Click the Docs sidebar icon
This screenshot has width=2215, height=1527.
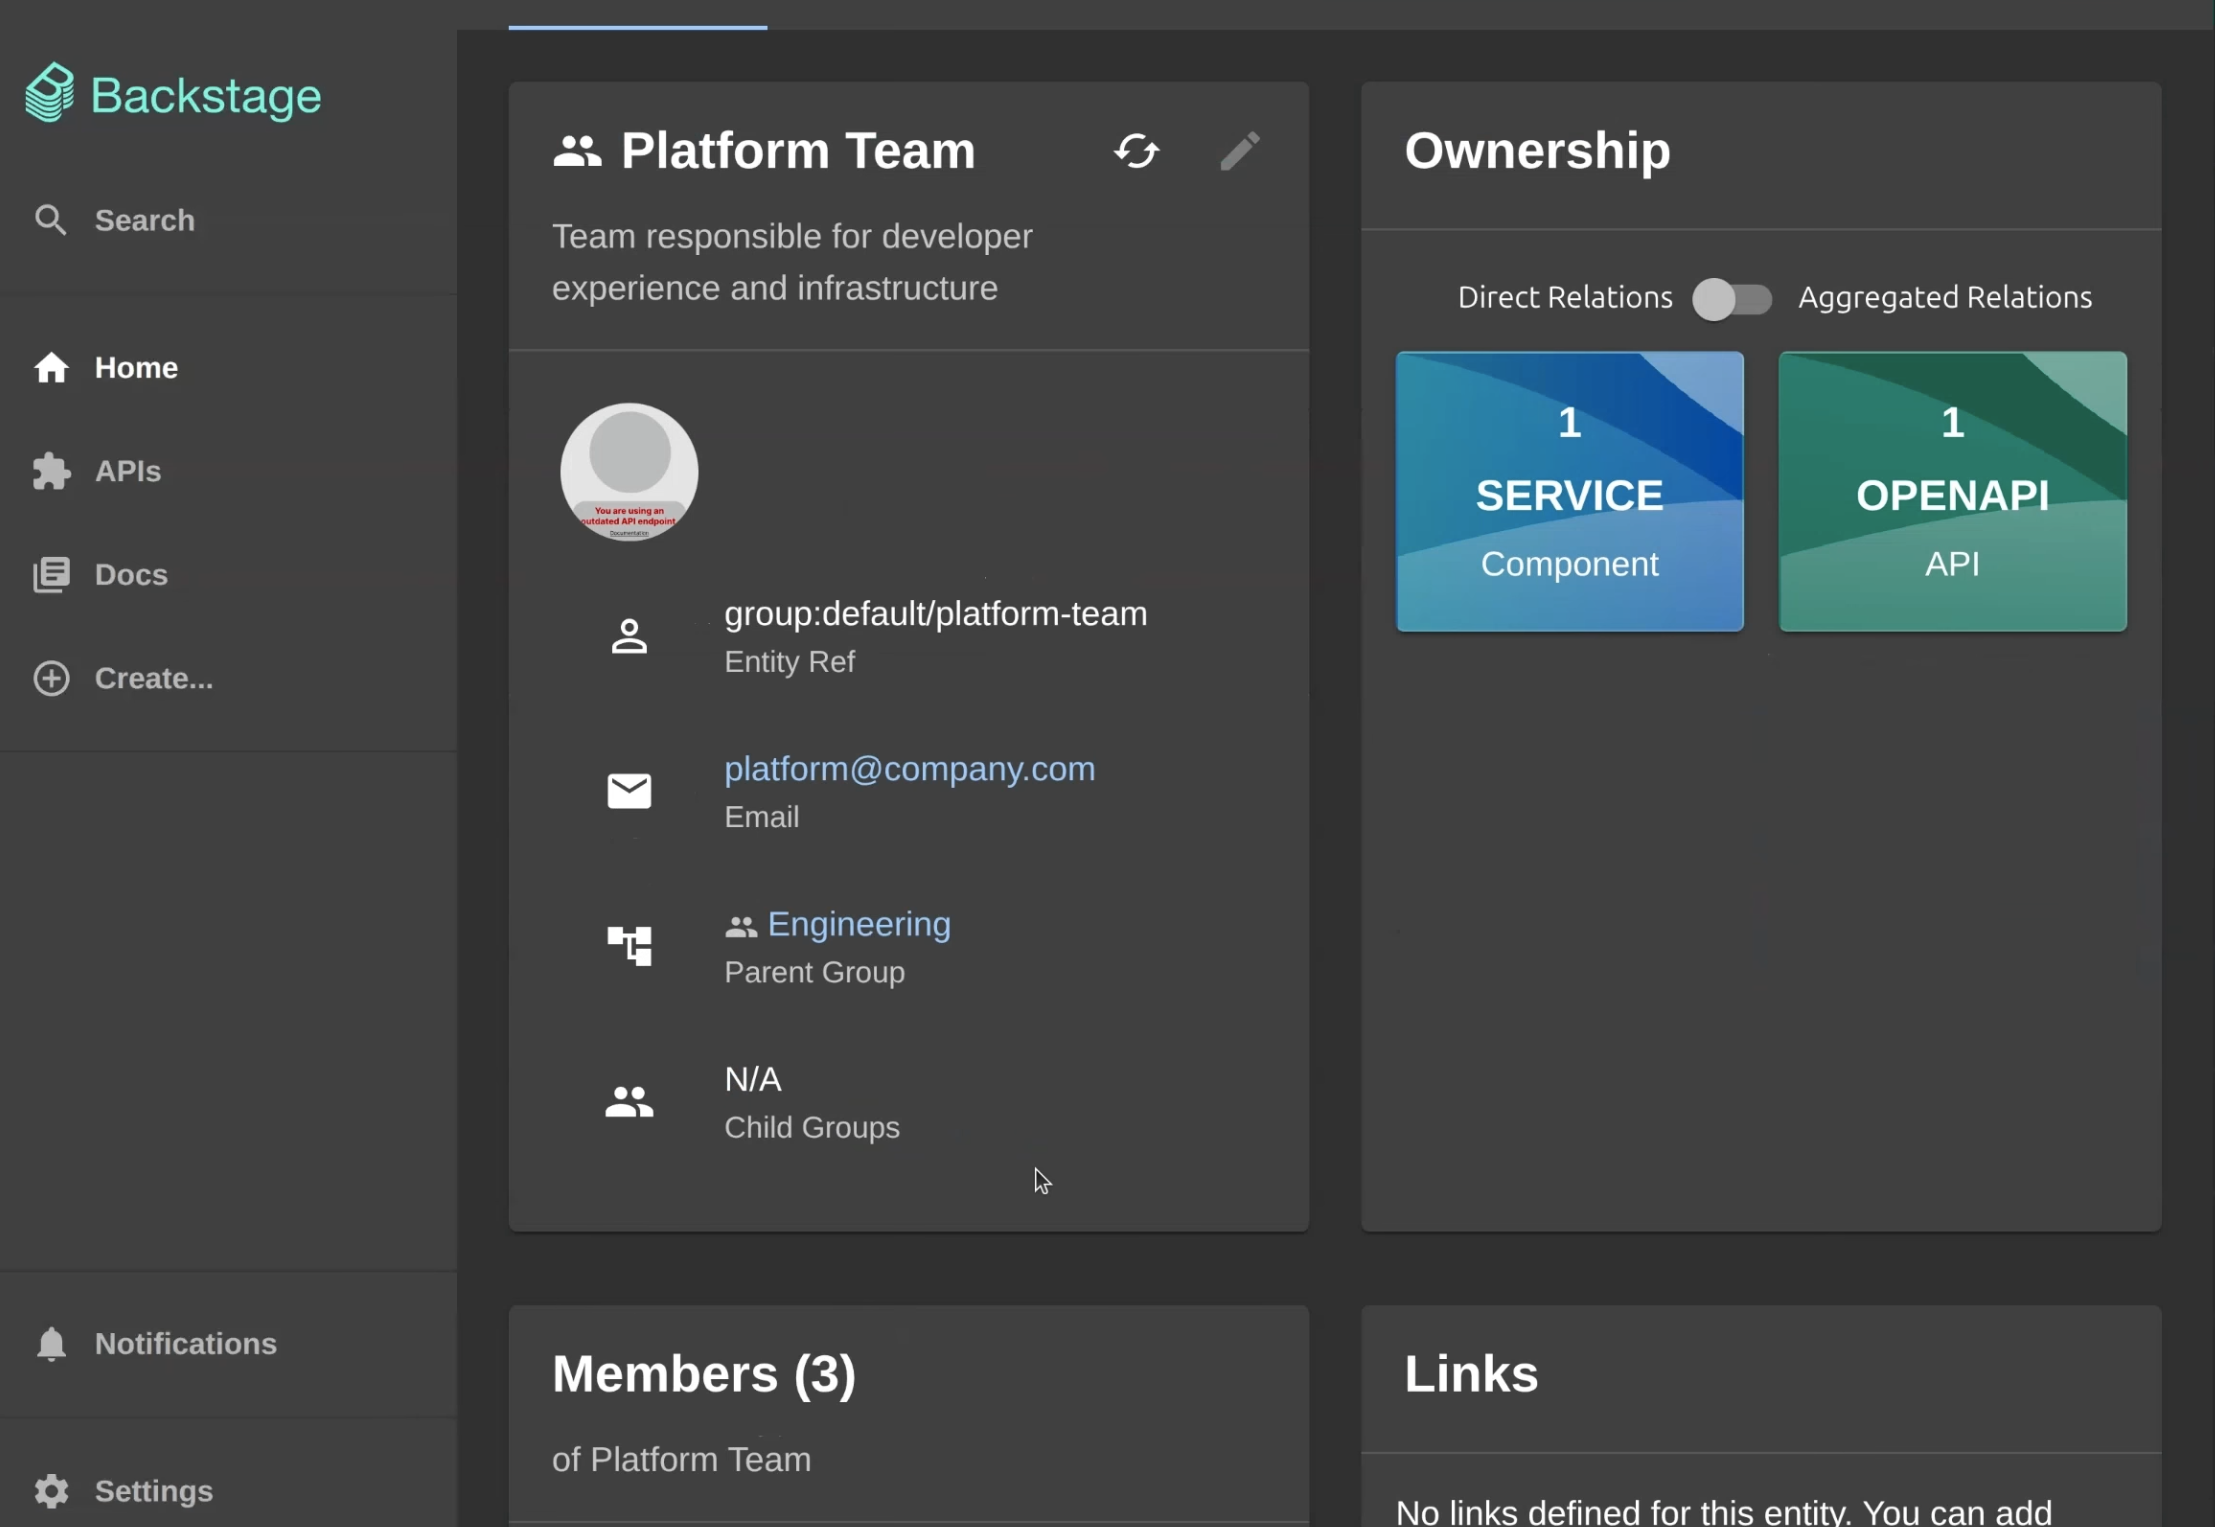(x=50, y=574)
